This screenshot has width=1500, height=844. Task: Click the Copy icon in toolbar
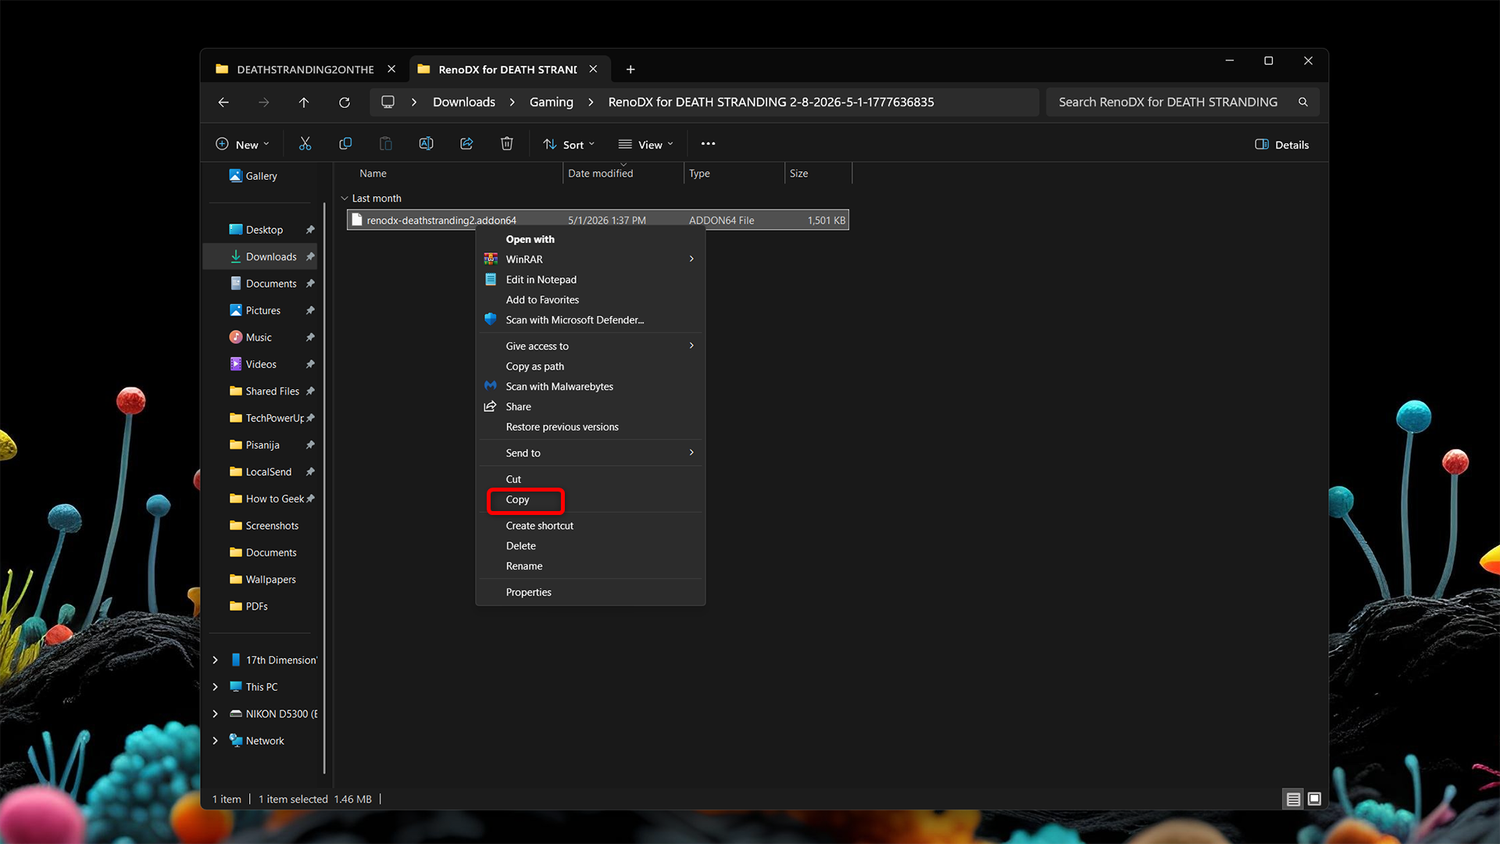345,144
